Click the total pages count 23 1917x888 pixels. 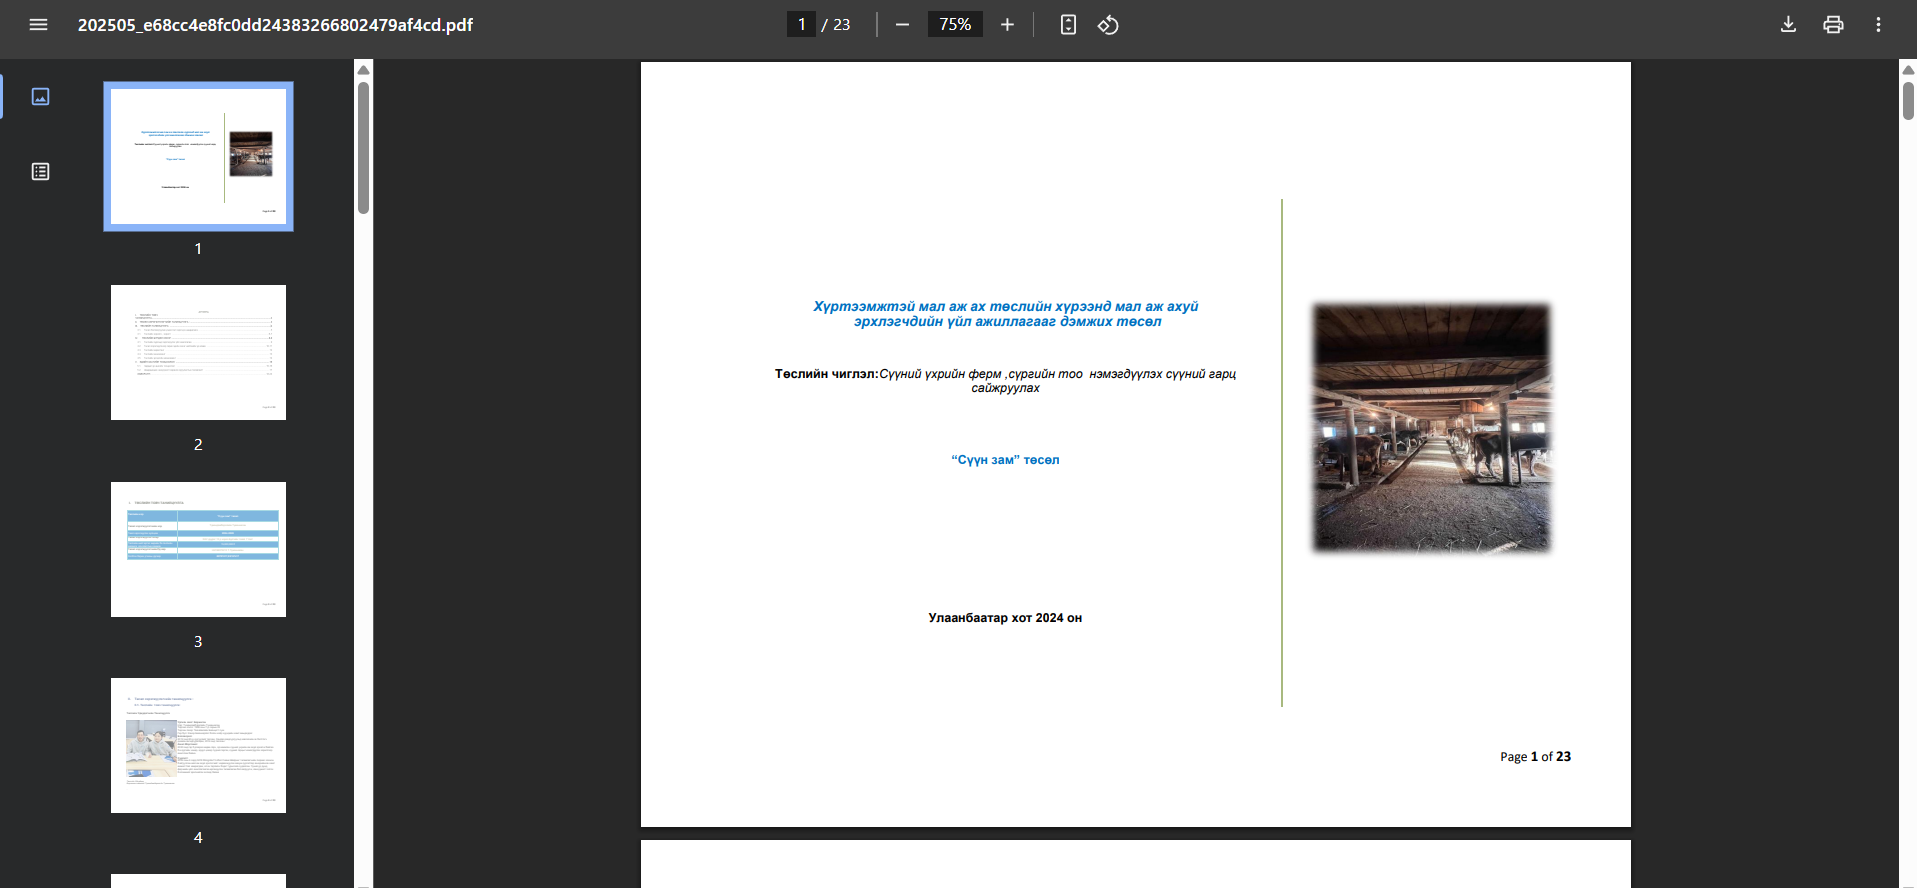pyautogui.click(x=842, y=25)
